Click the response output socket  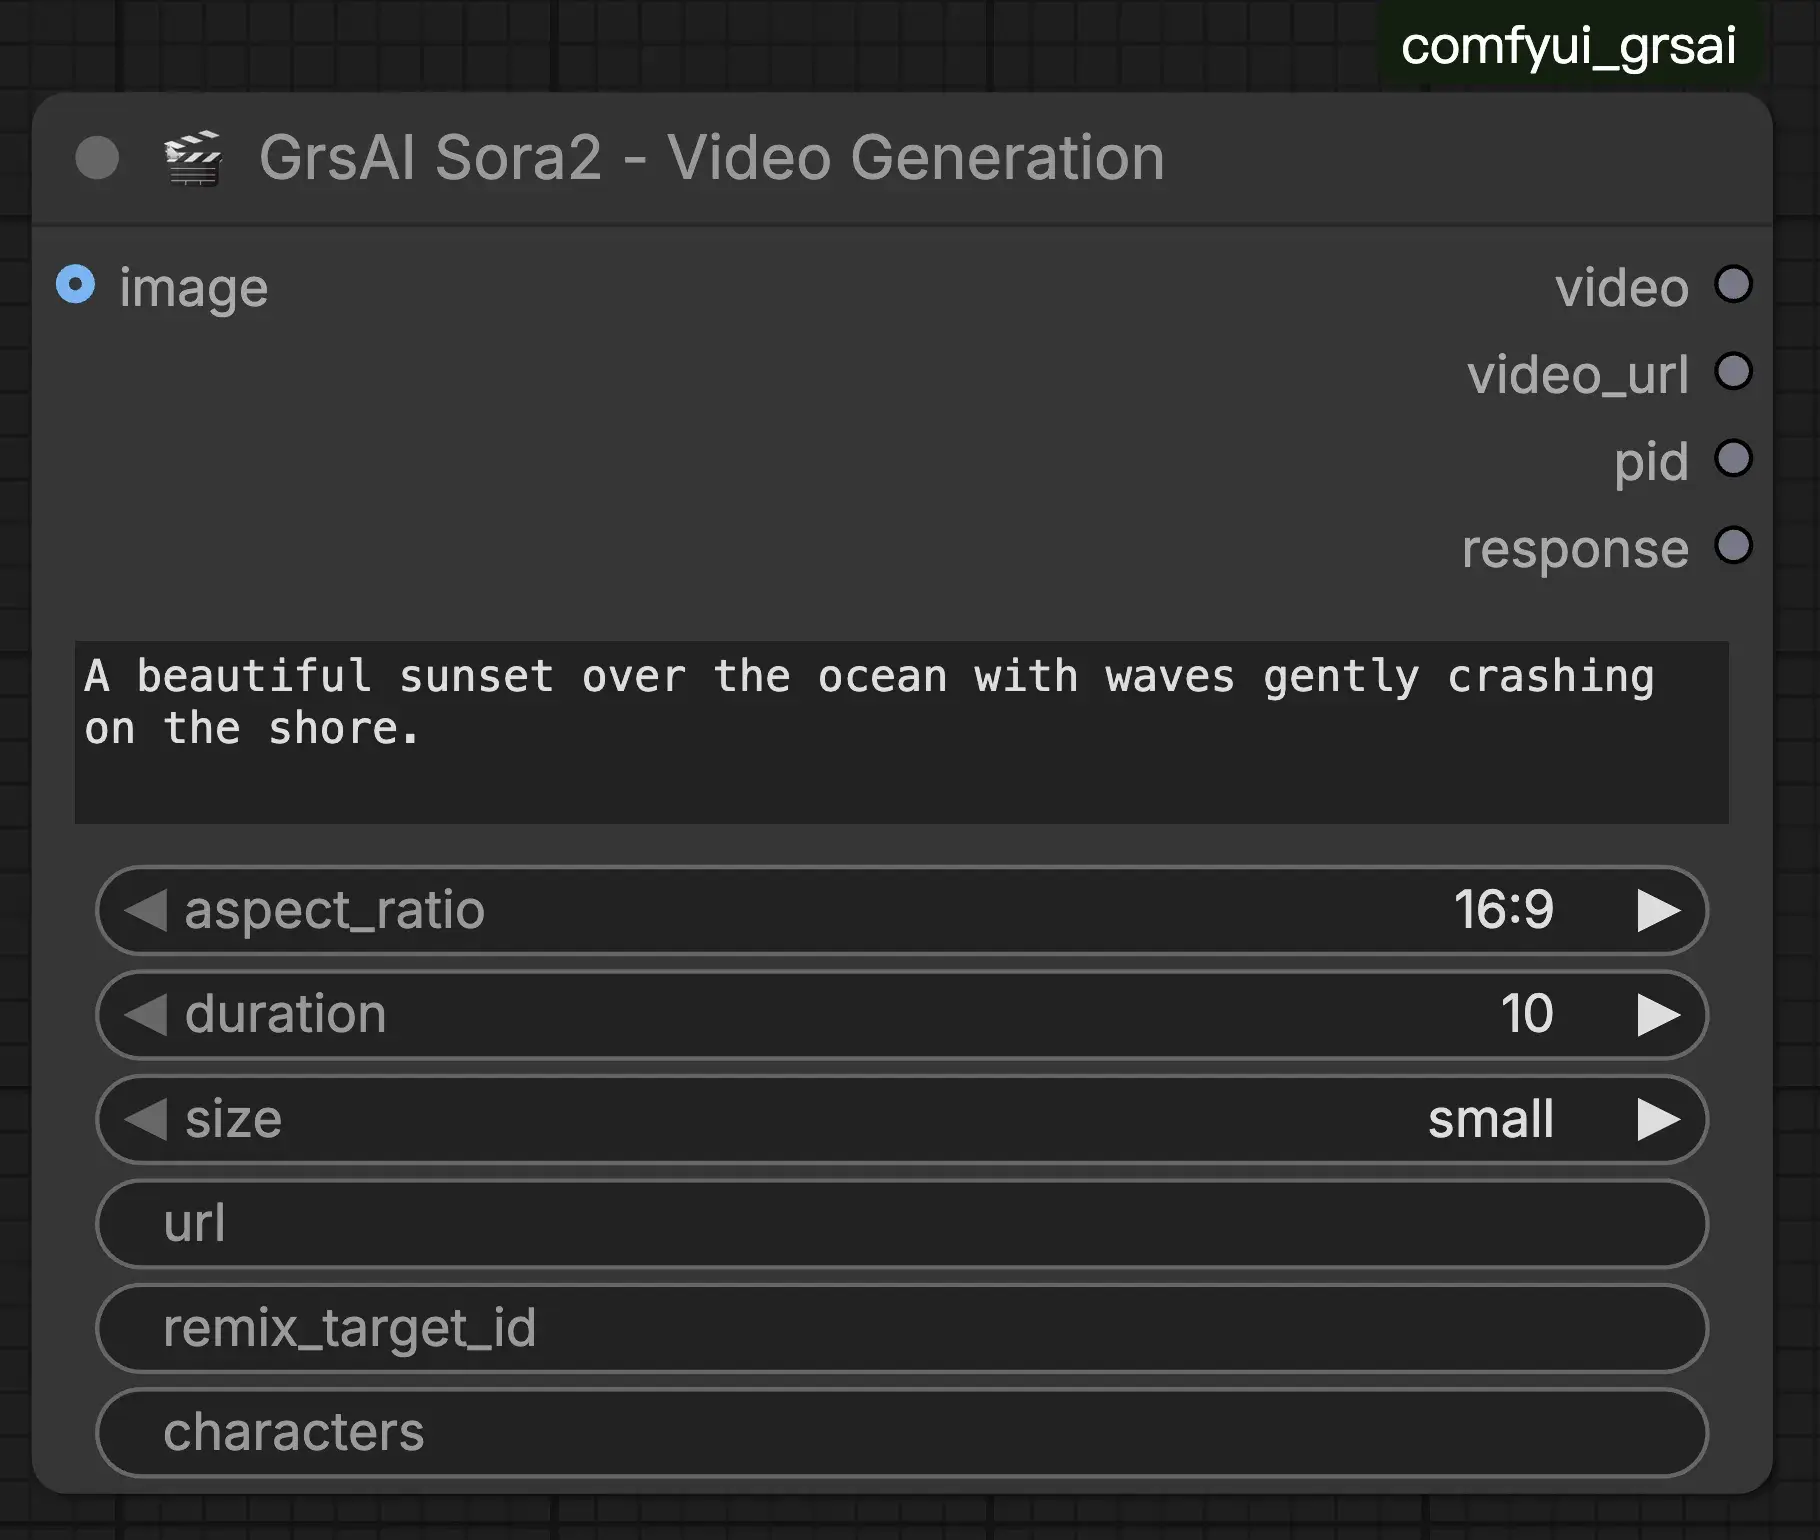click(1733, 546)
